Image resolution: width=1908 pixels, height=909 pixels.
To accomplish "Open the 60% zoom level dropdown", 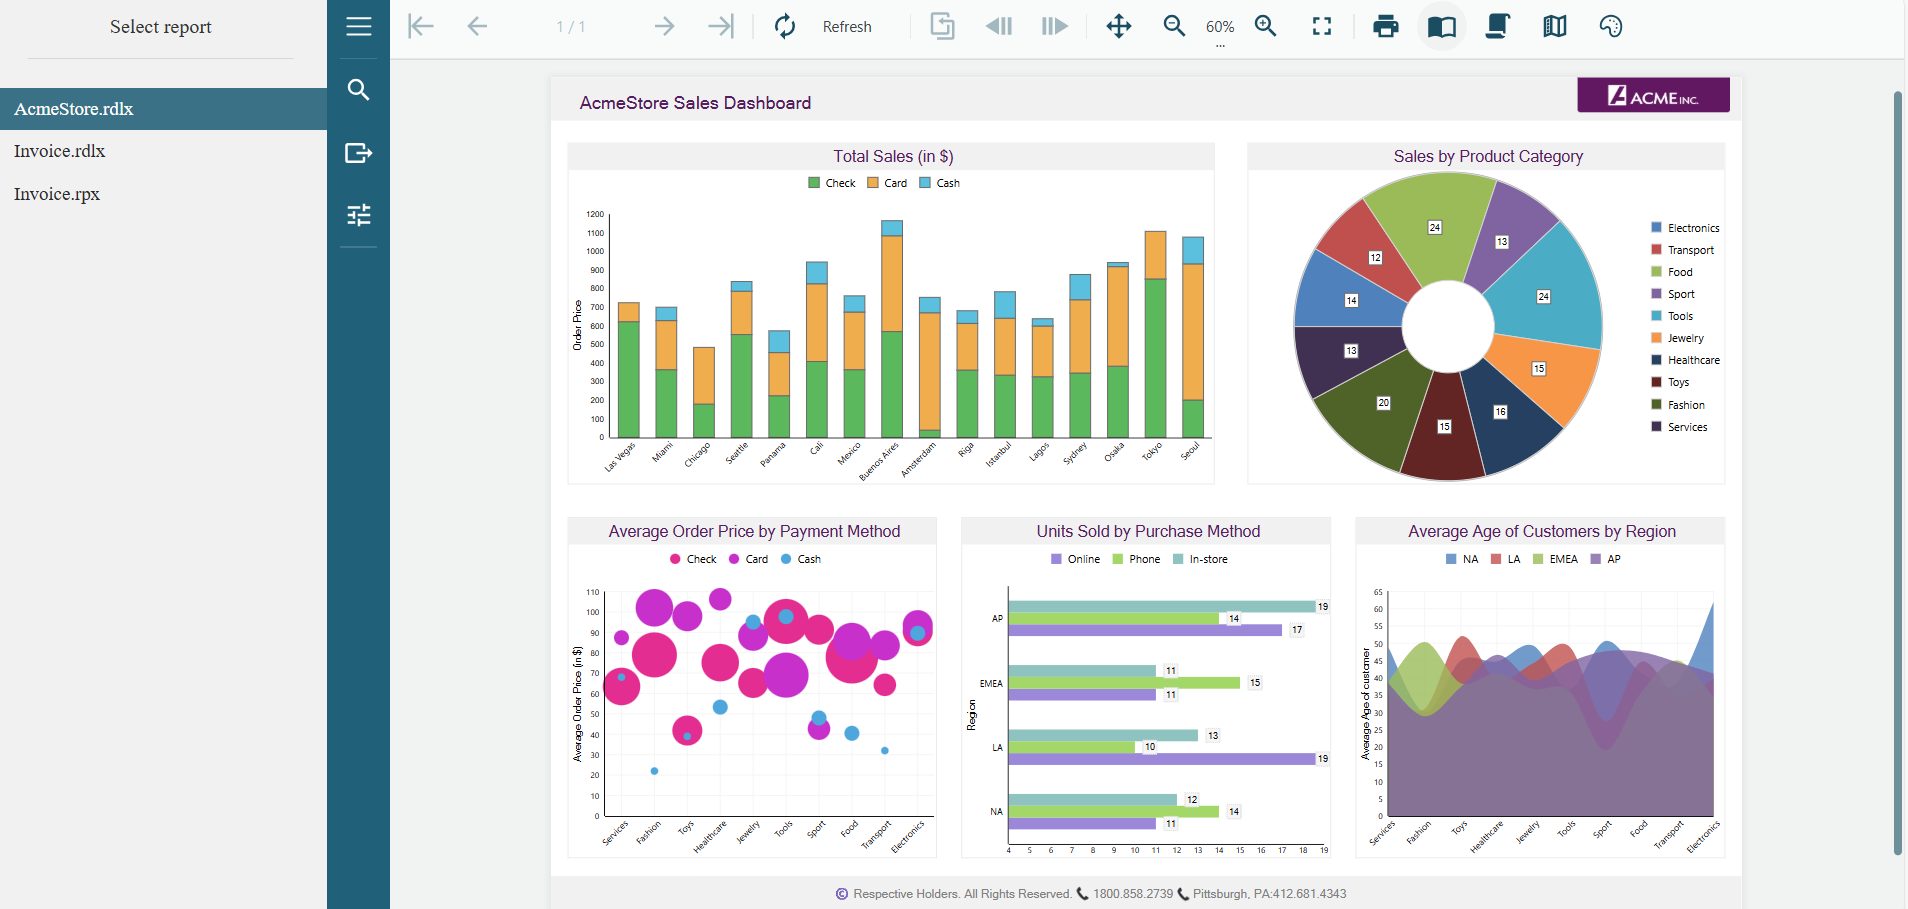I will (x=1220, y=28).
